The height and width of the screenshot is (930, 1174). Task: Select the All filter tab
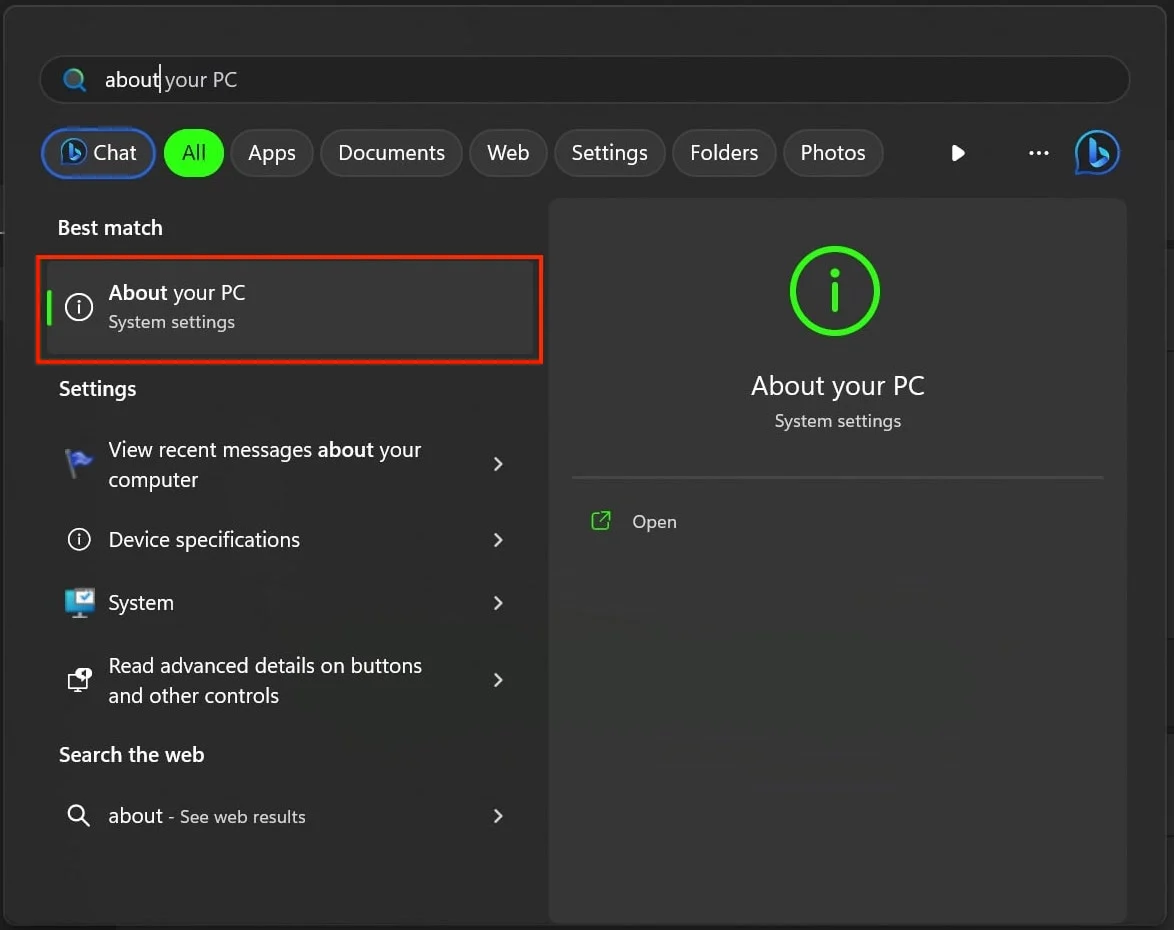[194, 153]
